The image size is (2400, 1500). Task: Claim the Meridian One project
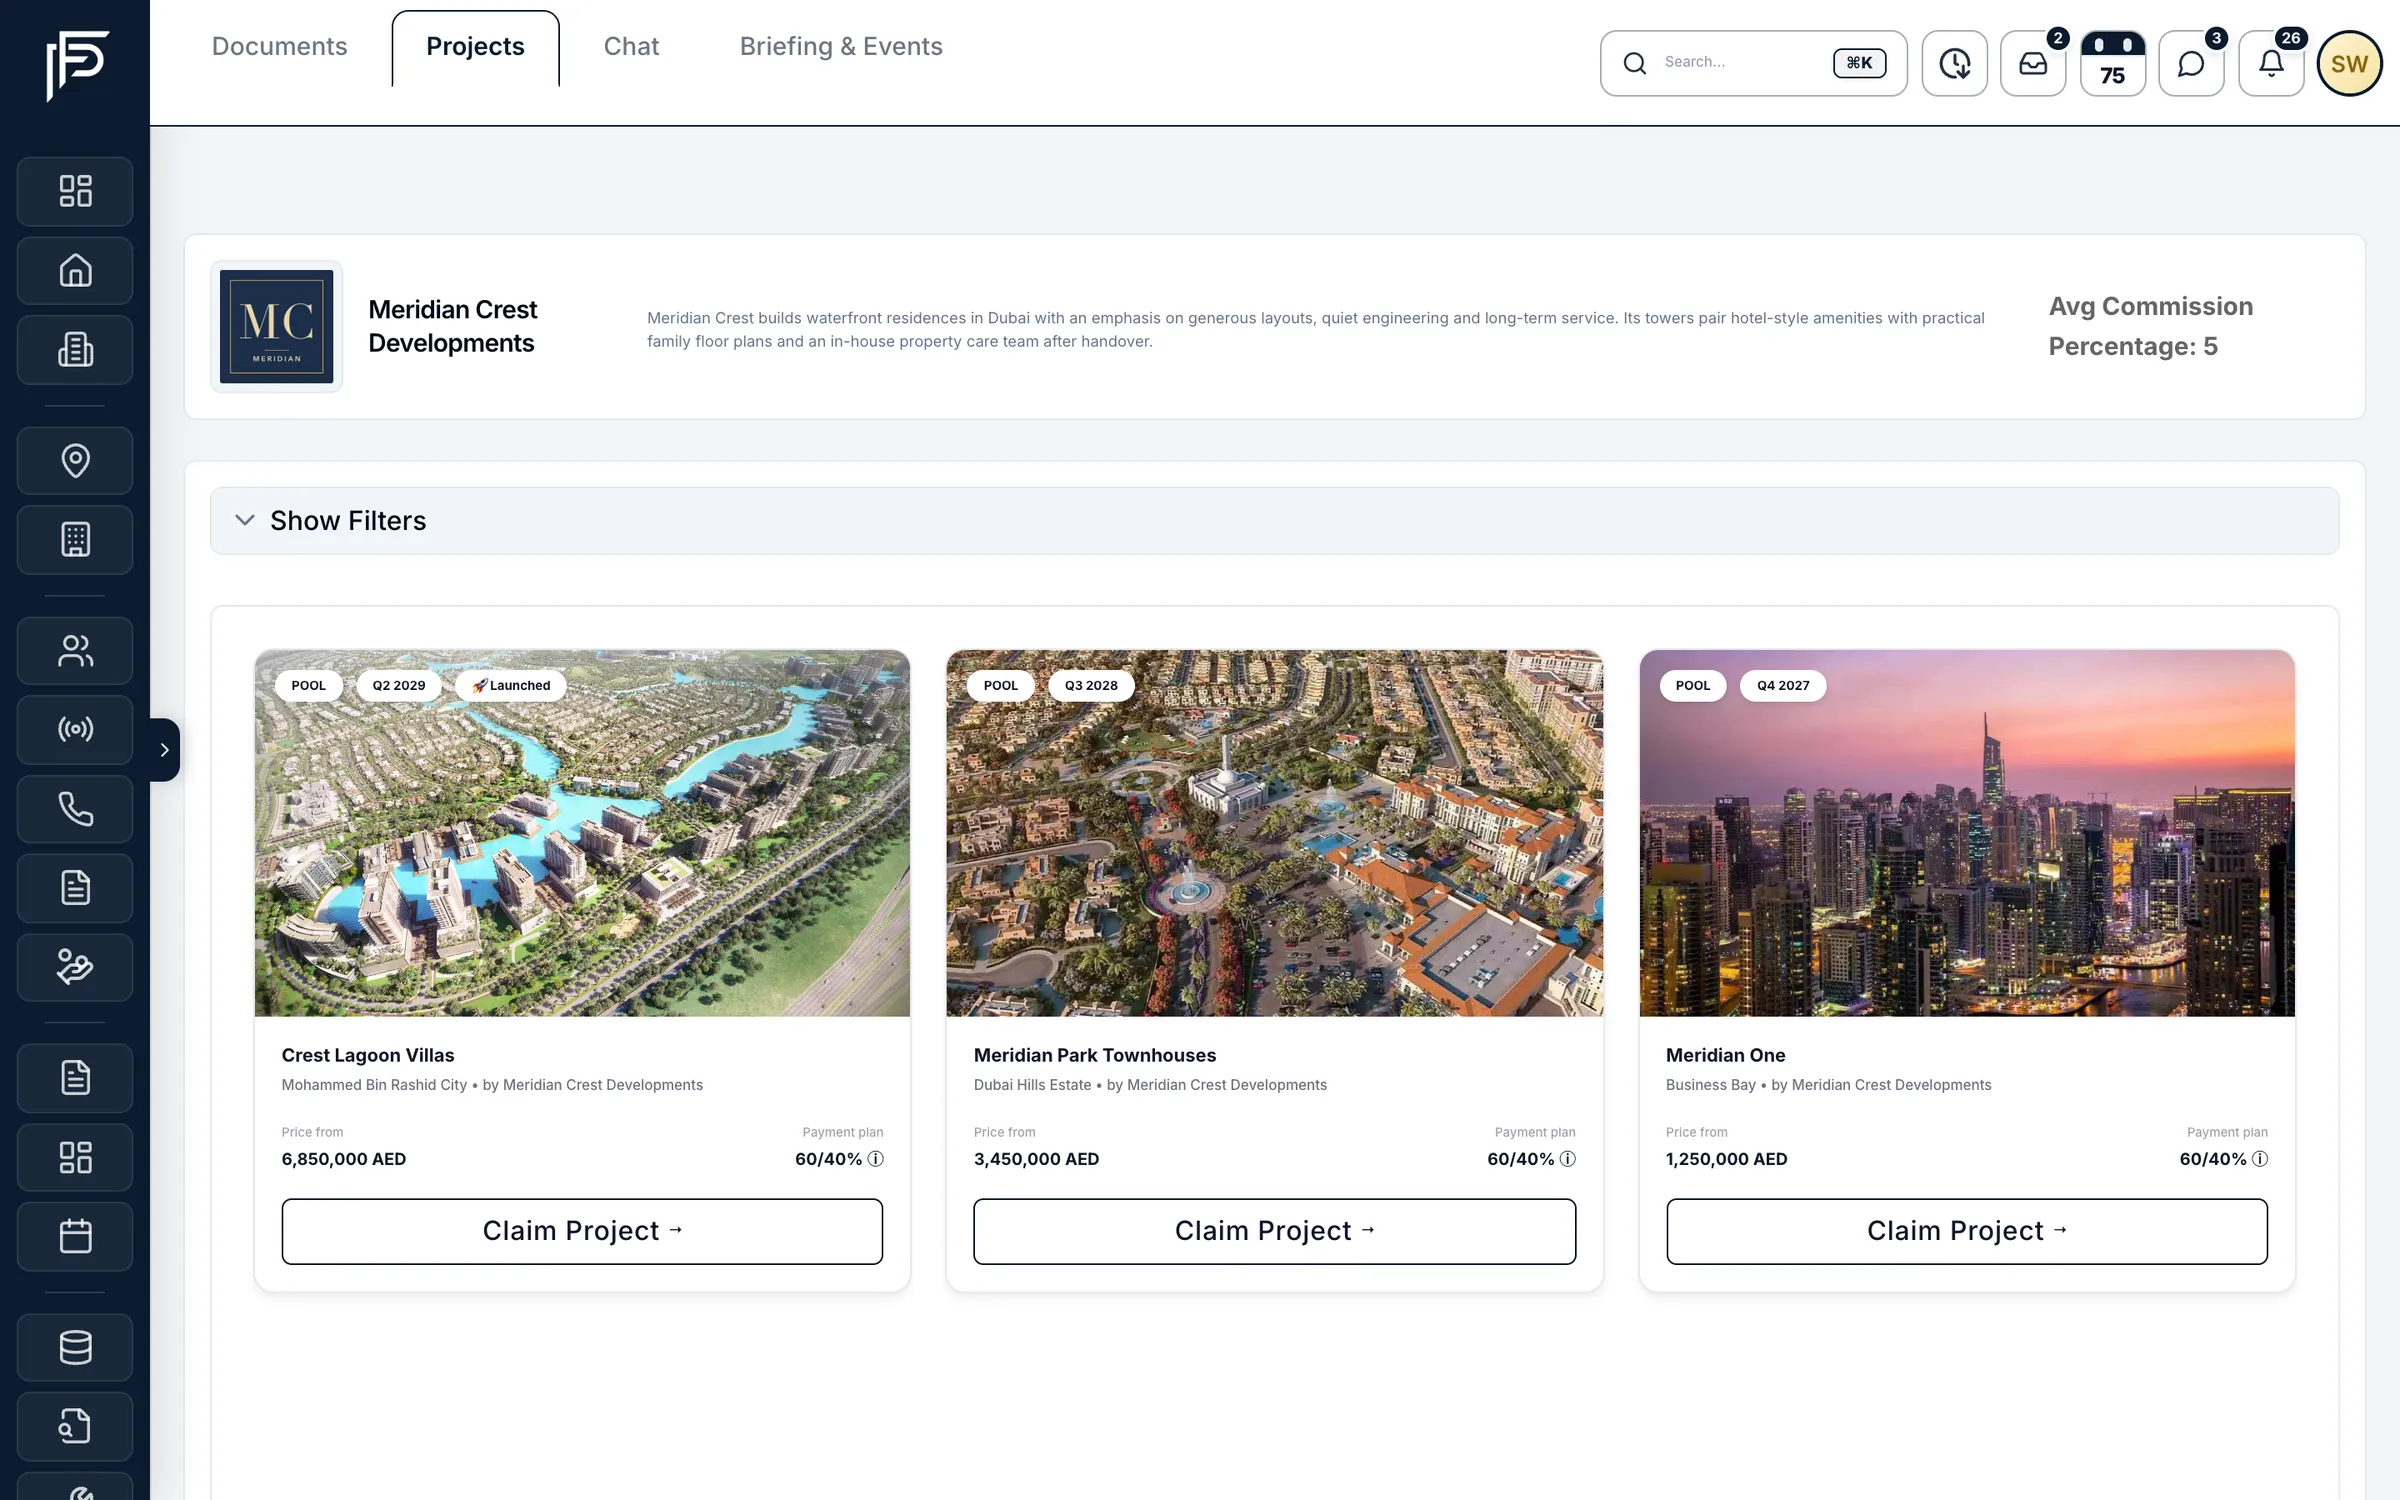point(1966,1231)
